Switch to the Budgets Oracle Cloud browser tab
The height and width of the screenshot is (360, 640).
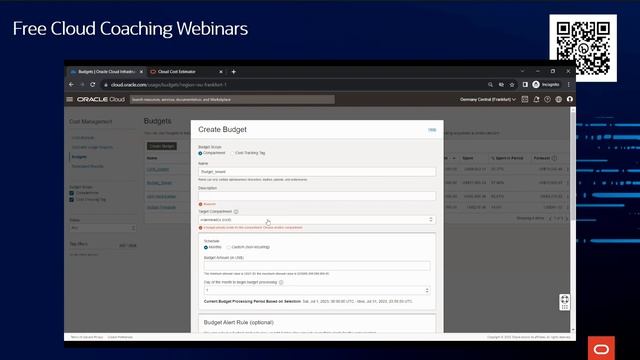106,72
